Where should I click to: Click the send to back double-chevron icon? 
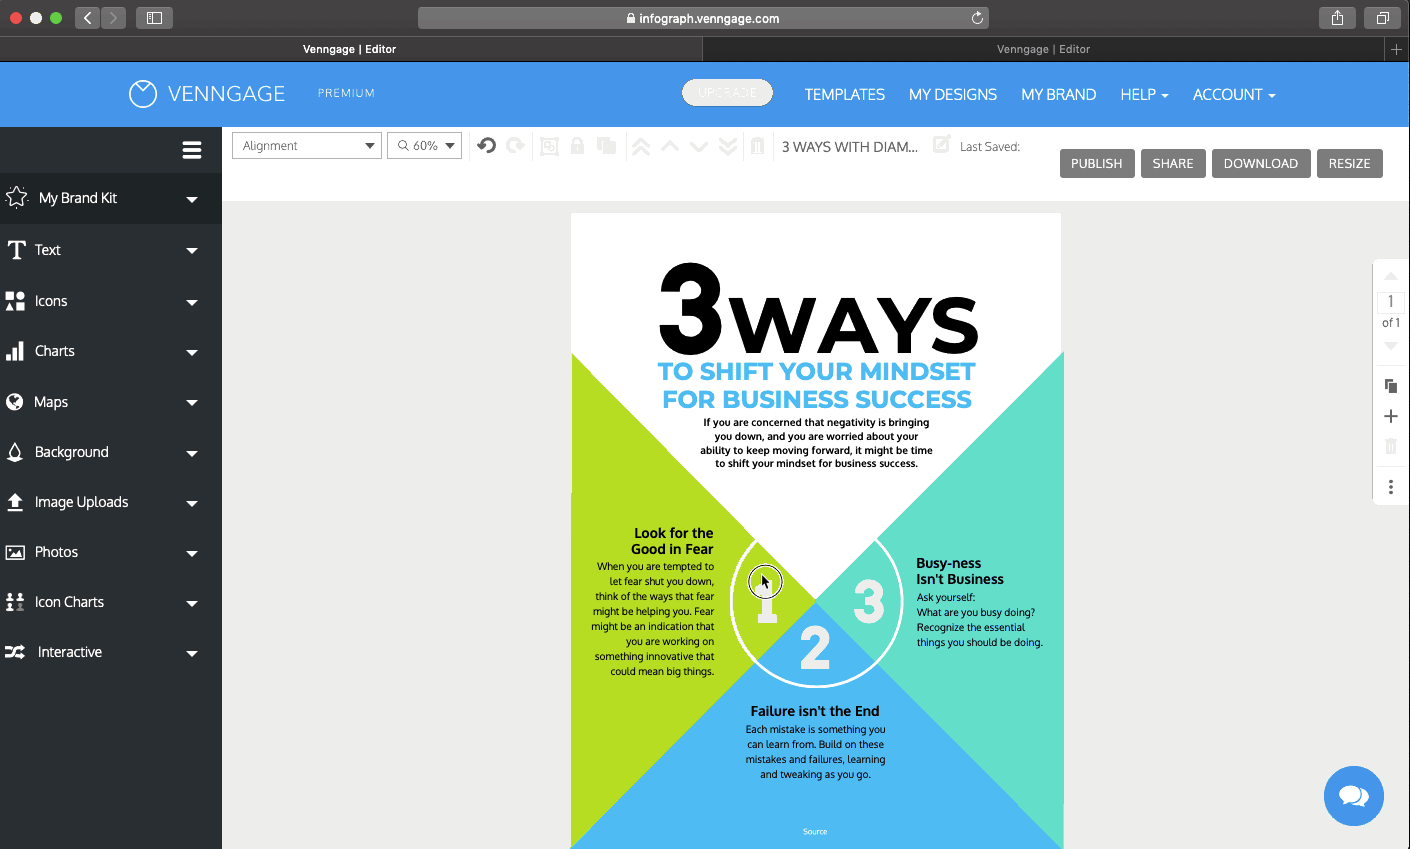click(728, 147)
